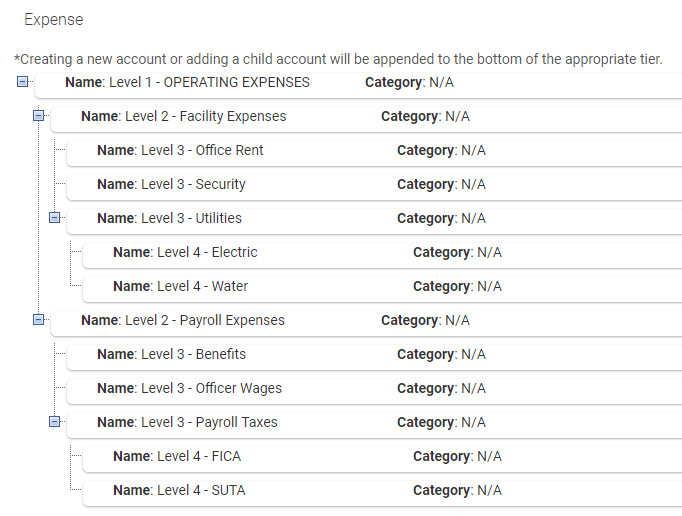682x516 pixels.
Task: Select the Utilities account row
Action: click(169, 218)
